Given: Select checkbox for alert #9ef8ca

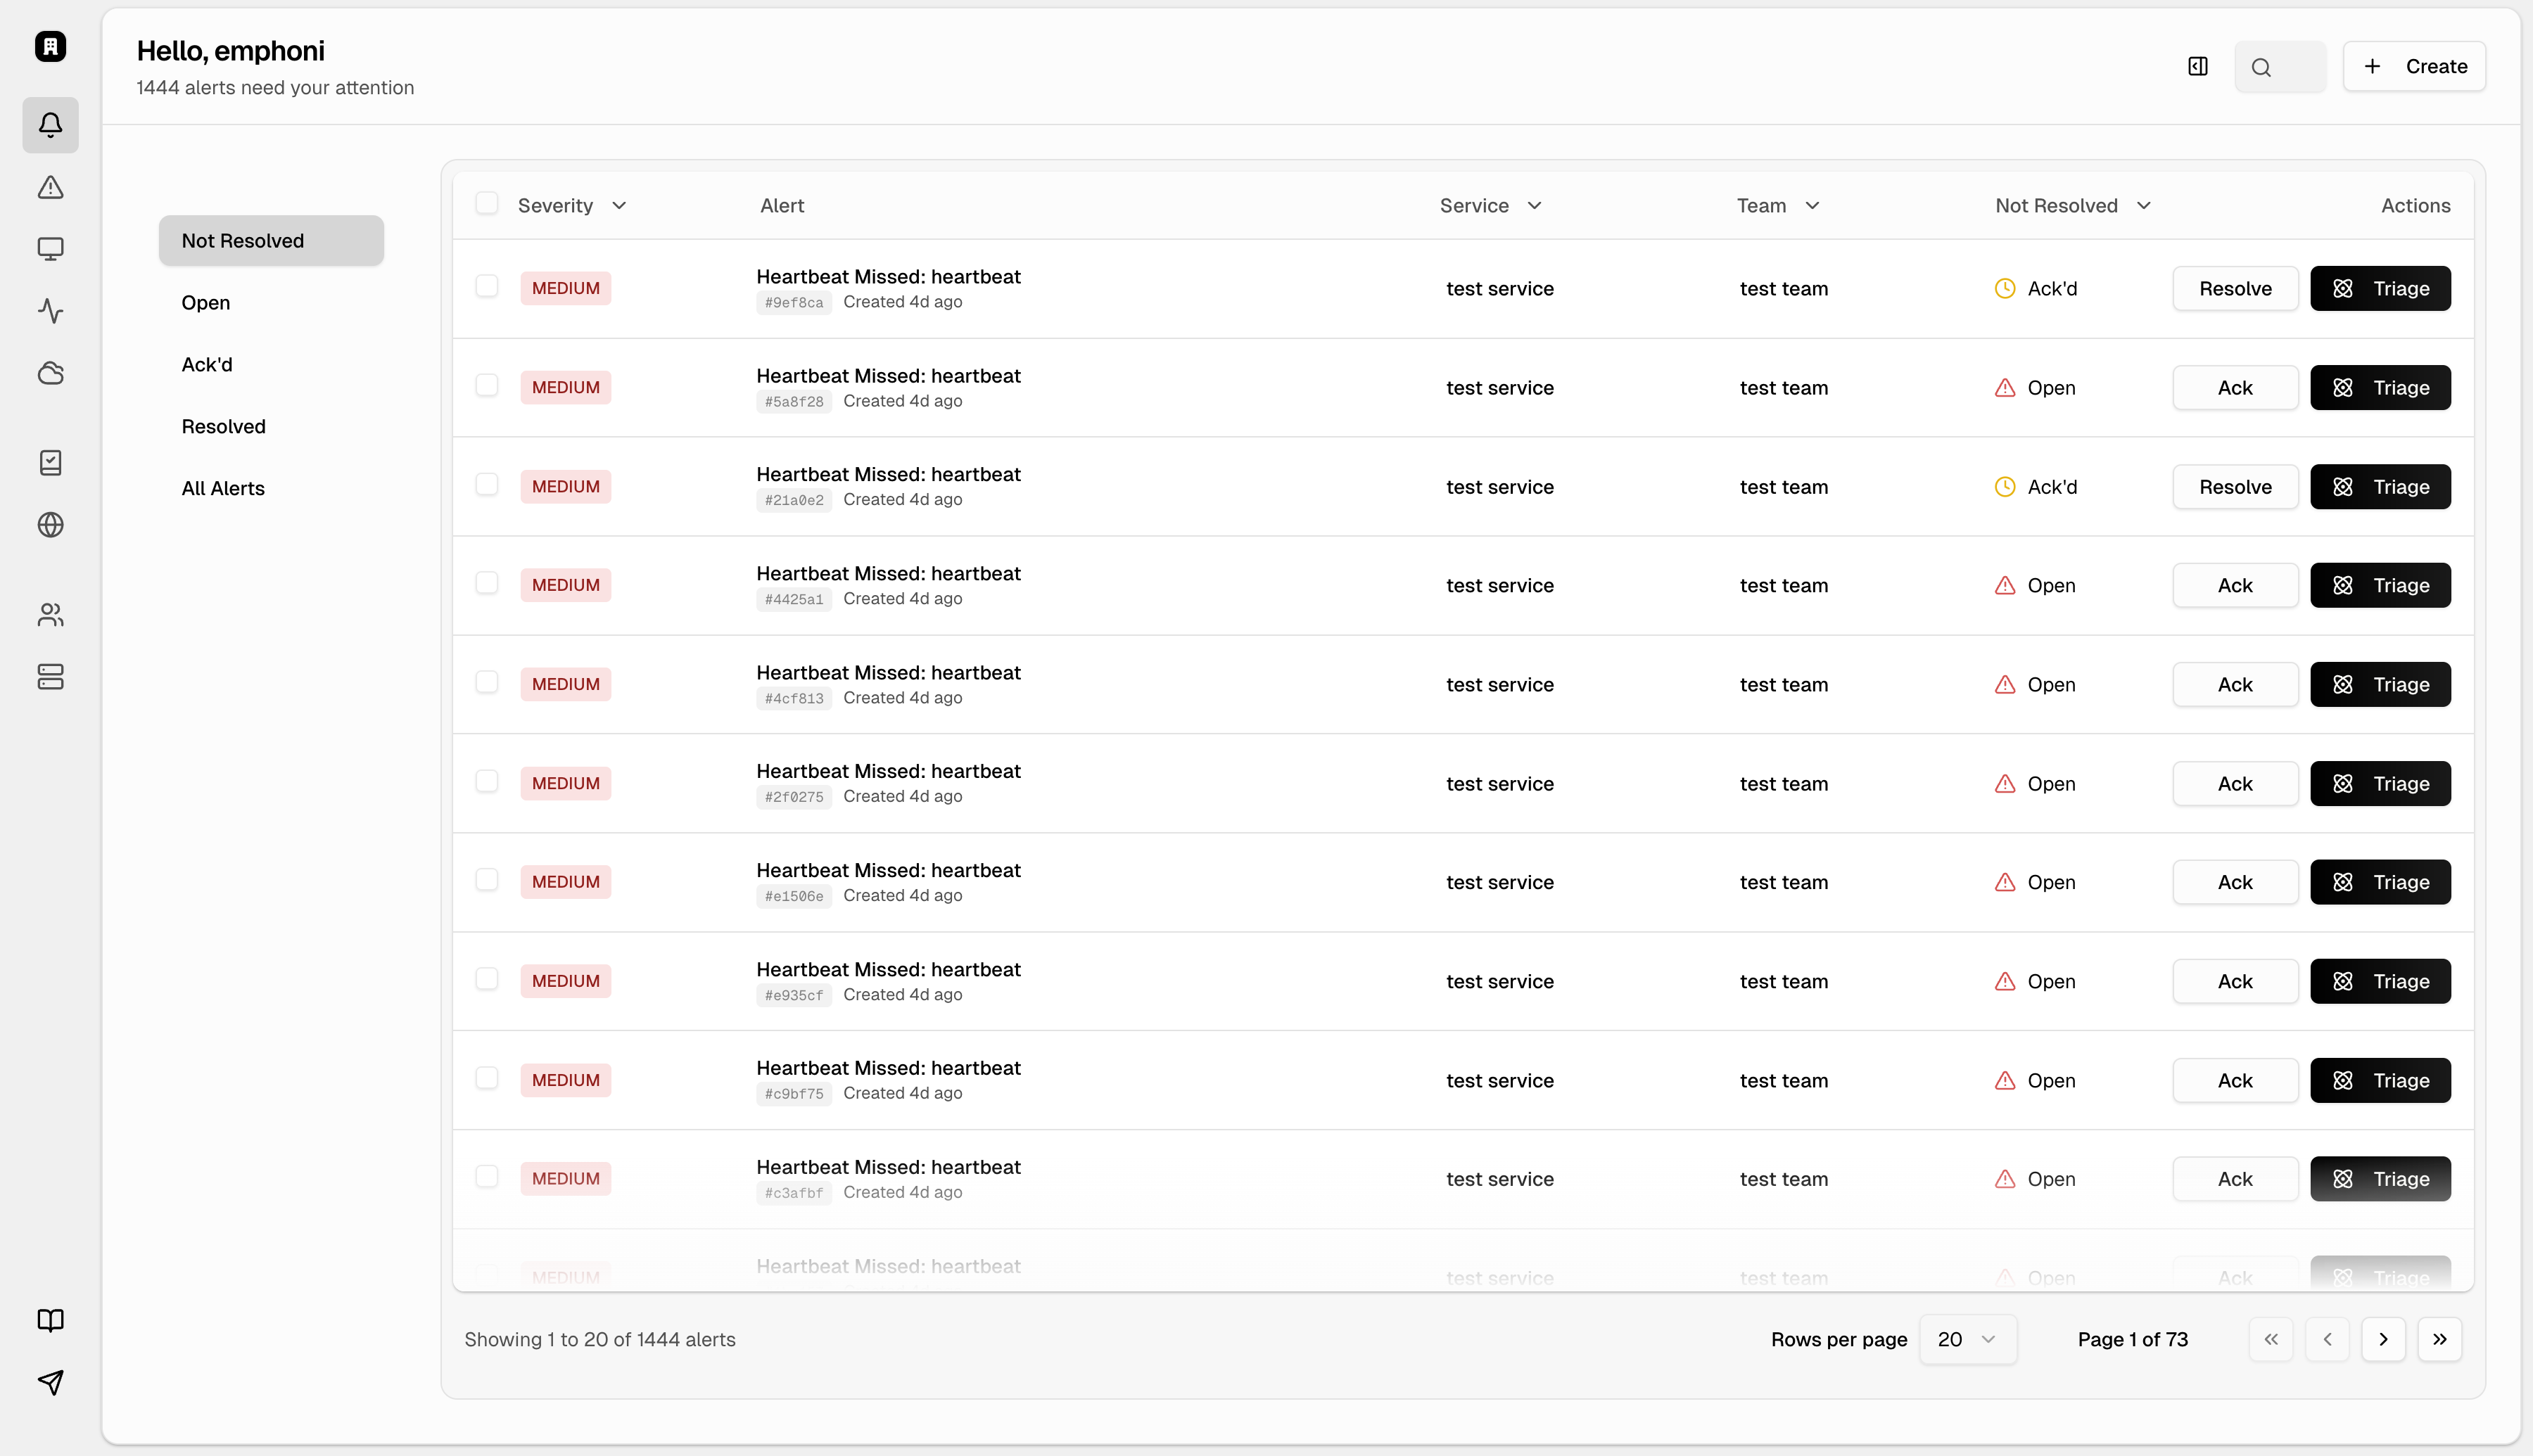Looking at the screenshot, I should point(487,287).
